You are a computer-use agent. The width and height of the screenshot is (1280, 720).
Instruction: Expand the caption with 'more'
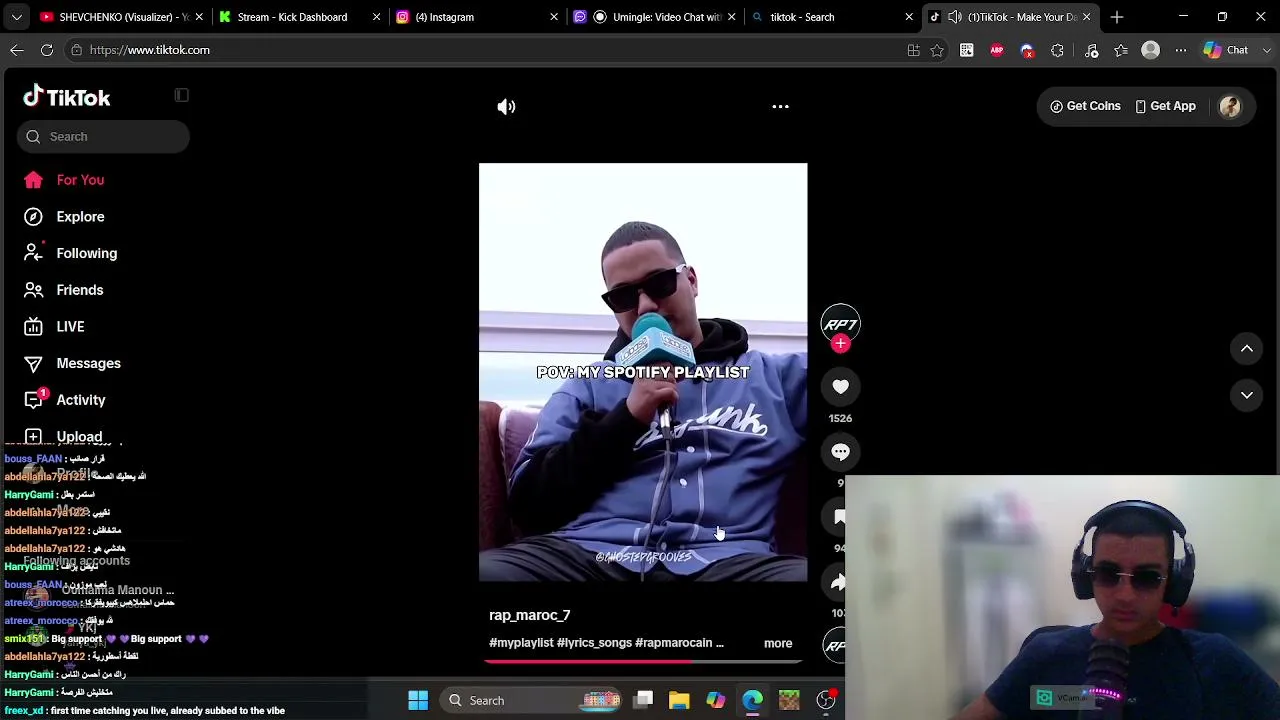(778, 643)
